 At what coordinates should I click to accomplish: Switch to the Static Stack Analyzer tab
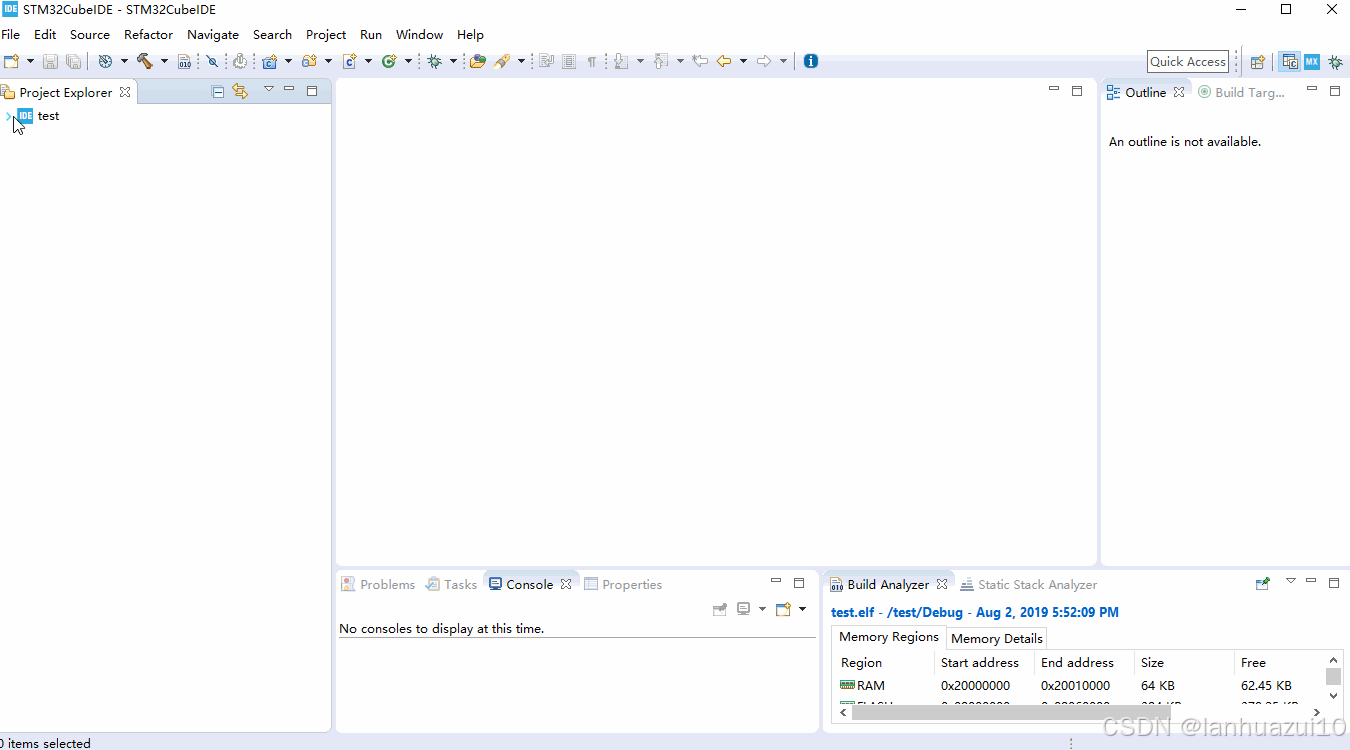click(x=1028, y=584)
